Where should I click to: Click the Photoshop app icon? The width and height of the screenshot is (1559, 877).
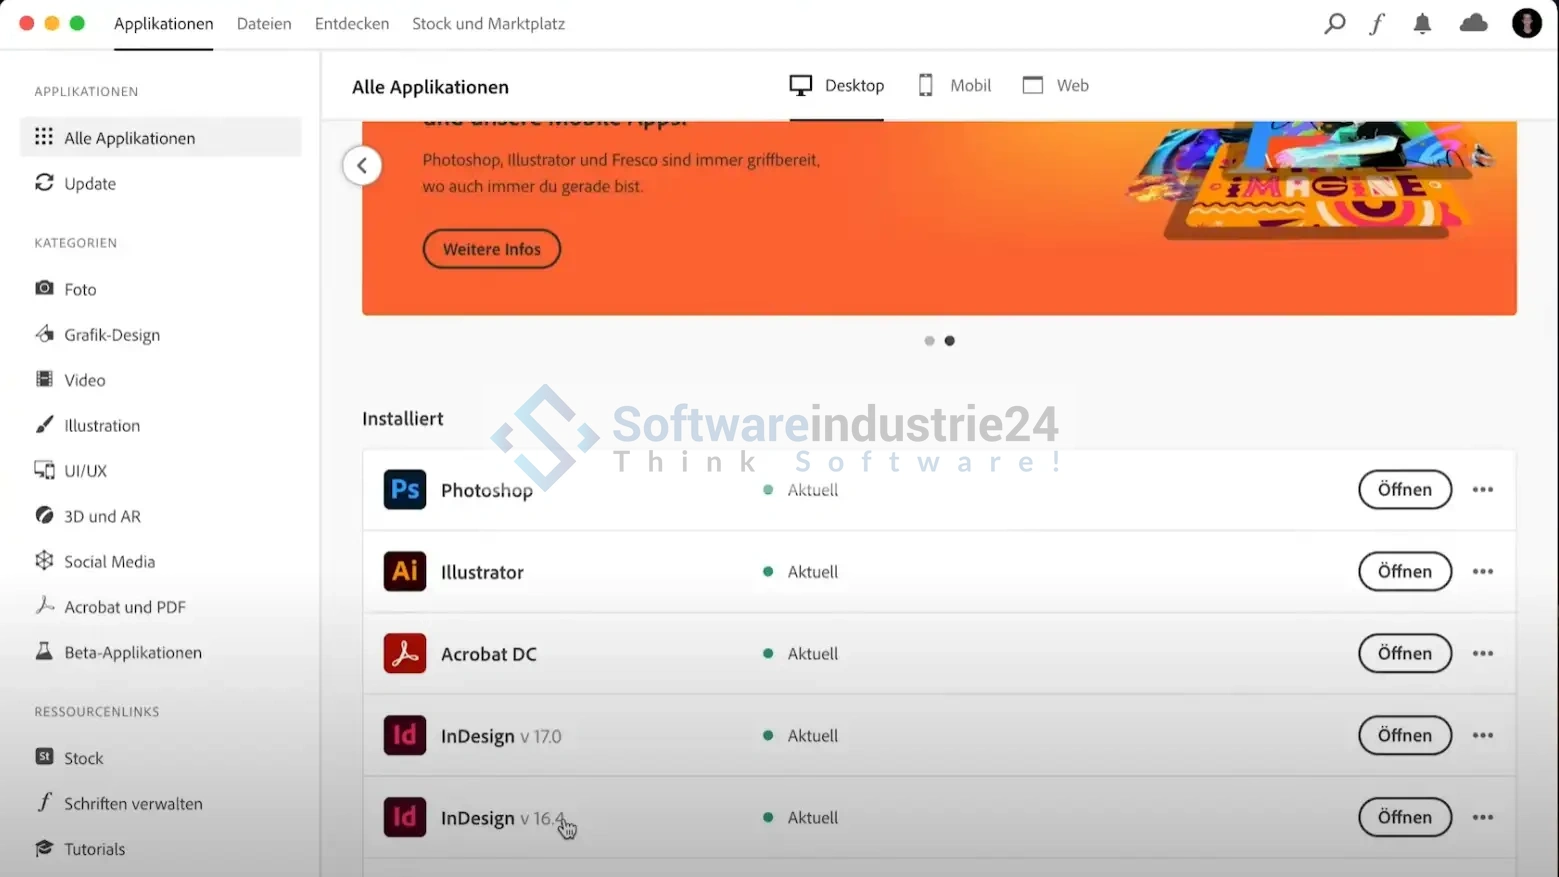[x=405, y=490]
